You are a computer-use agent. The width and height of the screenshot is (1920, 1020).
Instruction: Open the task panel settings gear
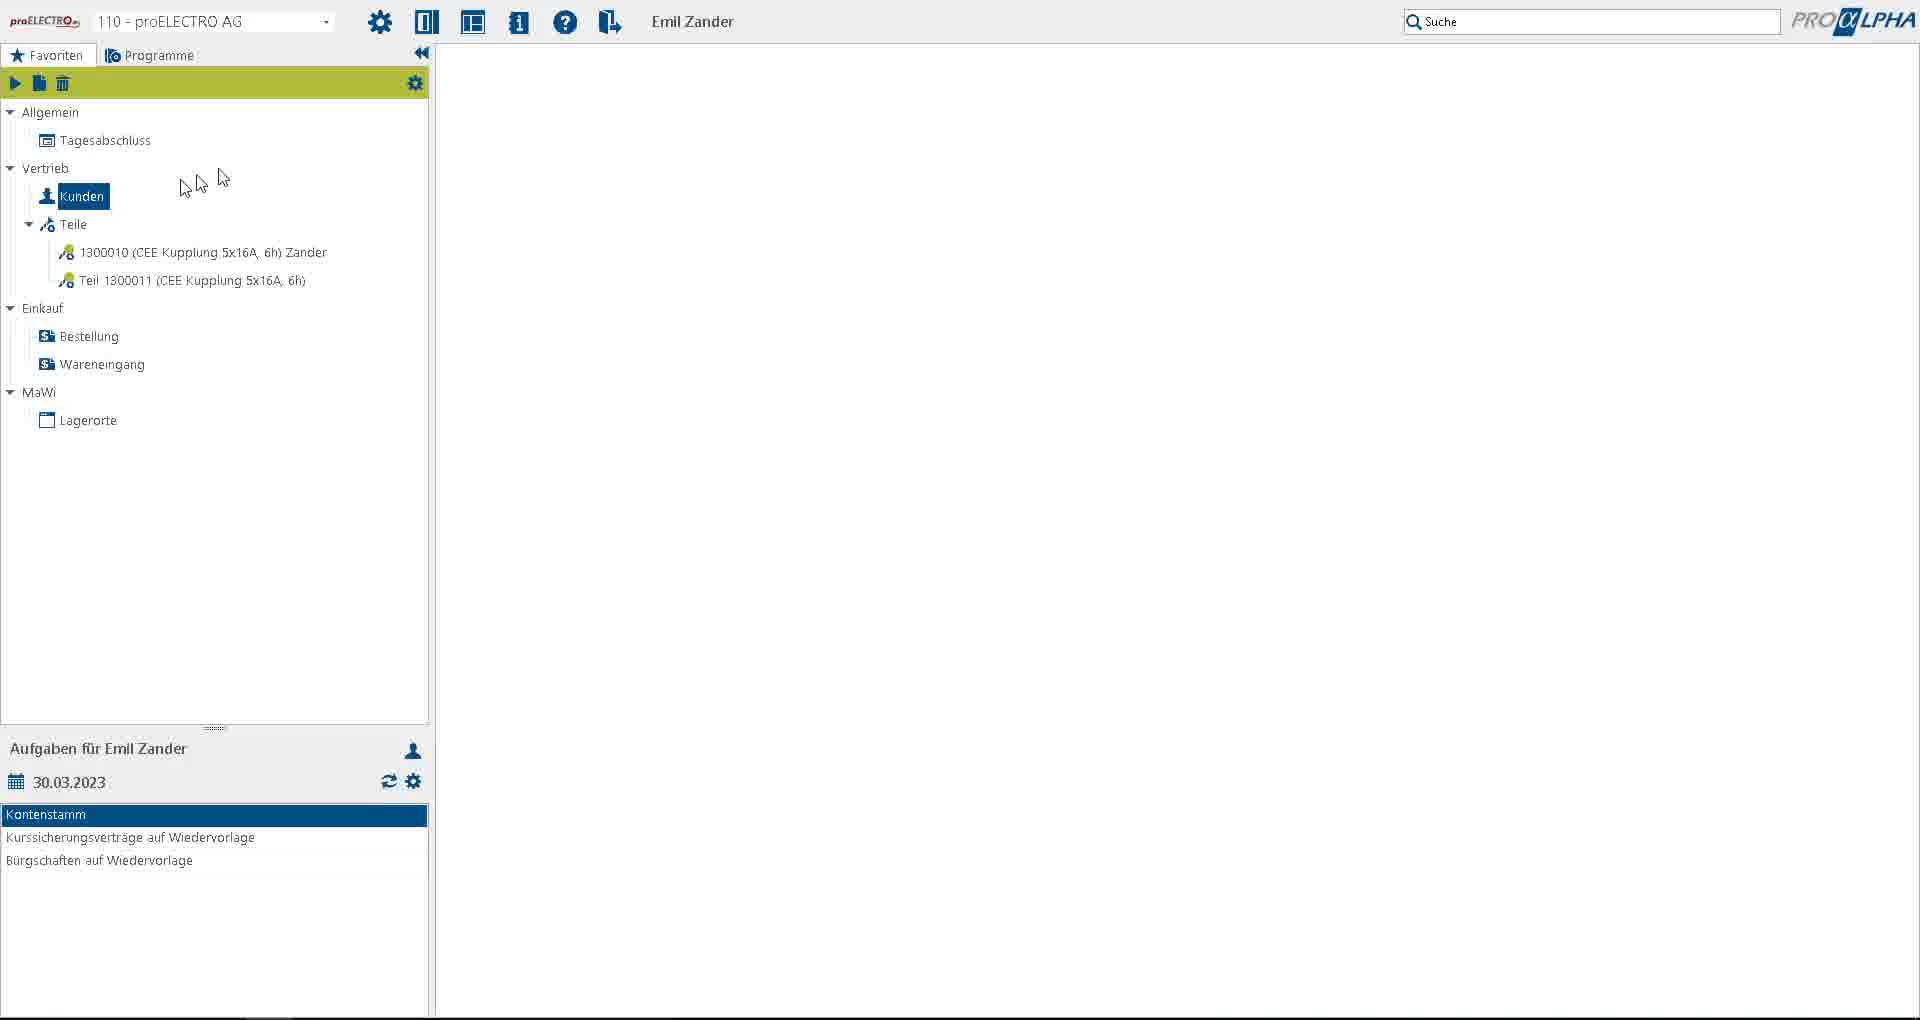click(x=414, y=781)
